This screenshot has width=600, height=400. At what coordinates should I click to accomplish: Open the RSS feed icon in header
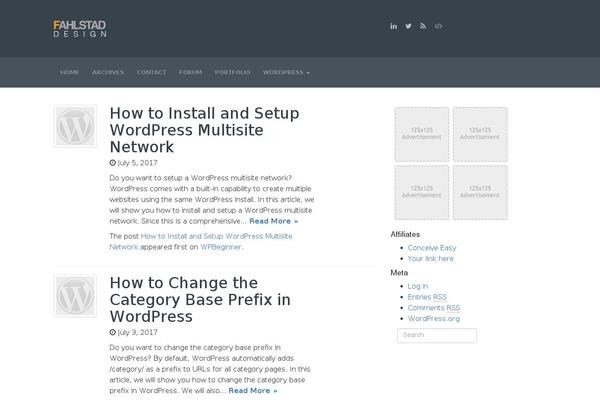click(x=423, y=26)
